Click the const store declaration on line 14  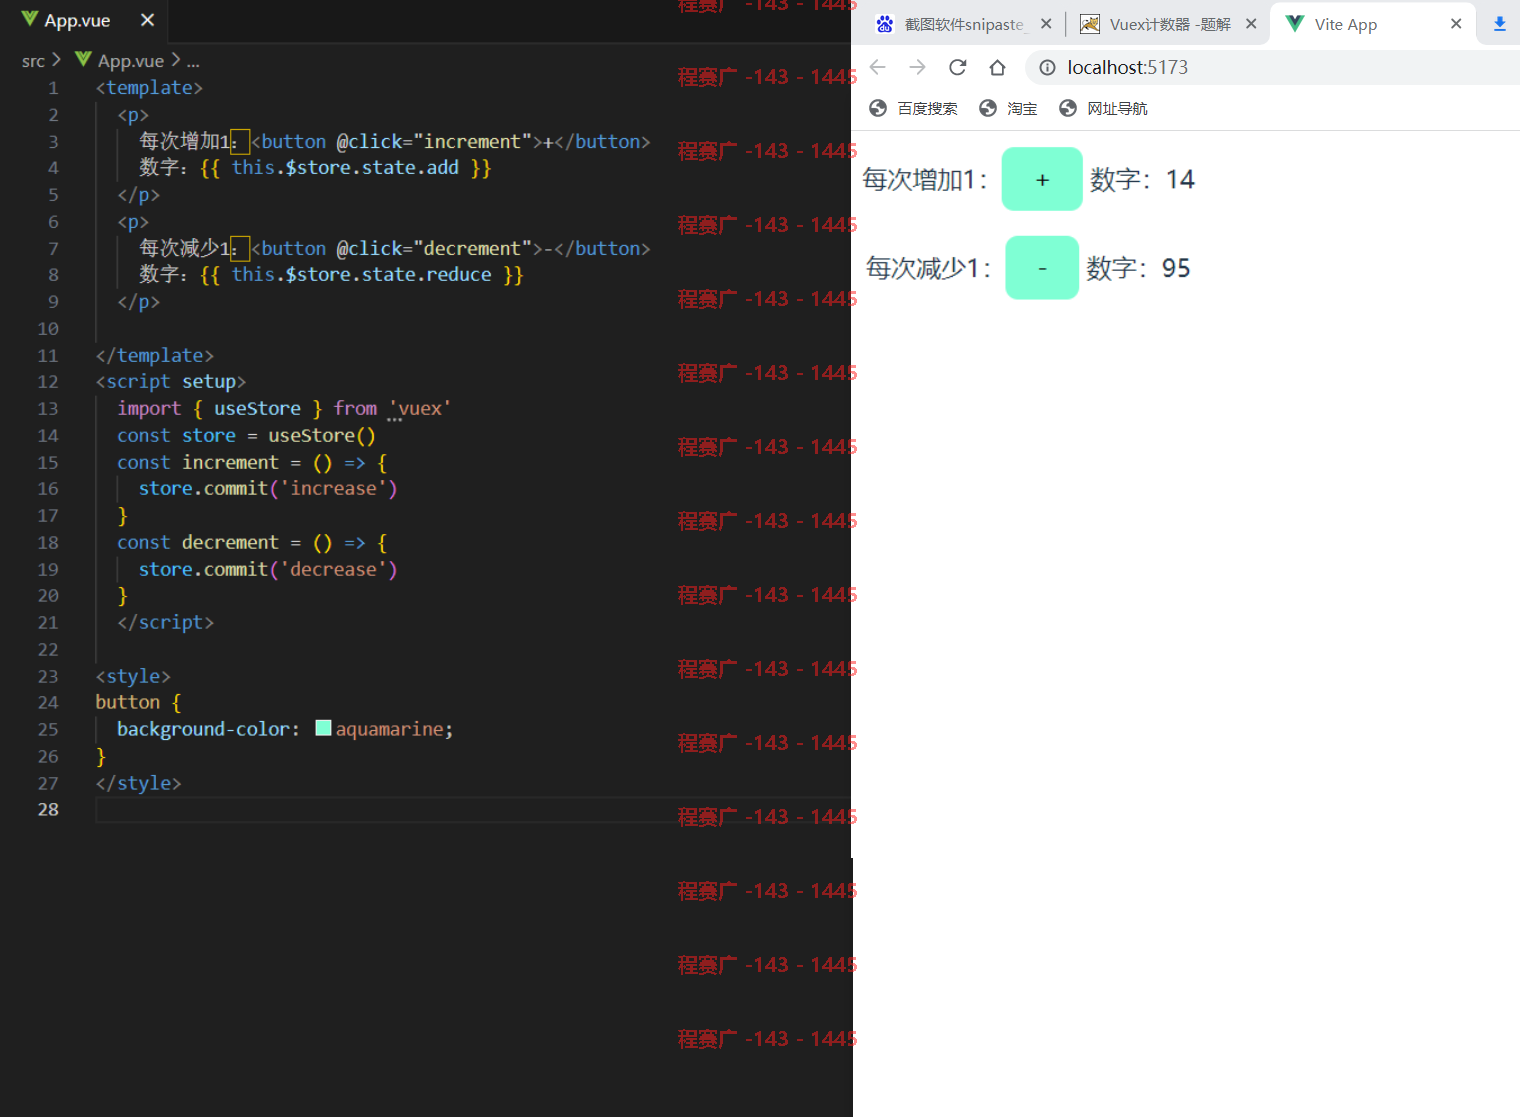pyautogui.click(x=246, y=435)
